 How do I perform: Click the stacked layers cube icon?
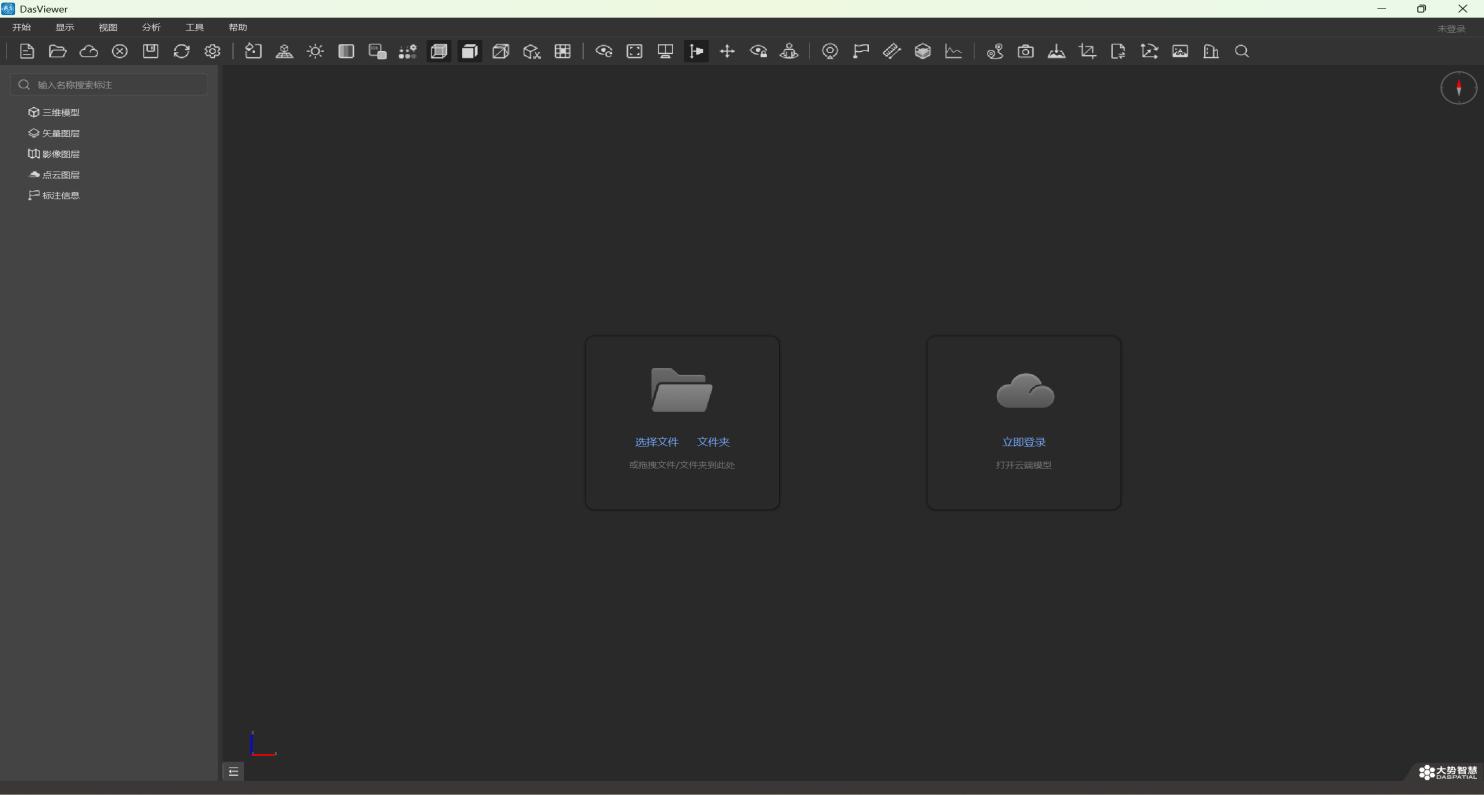click(923, 51)
